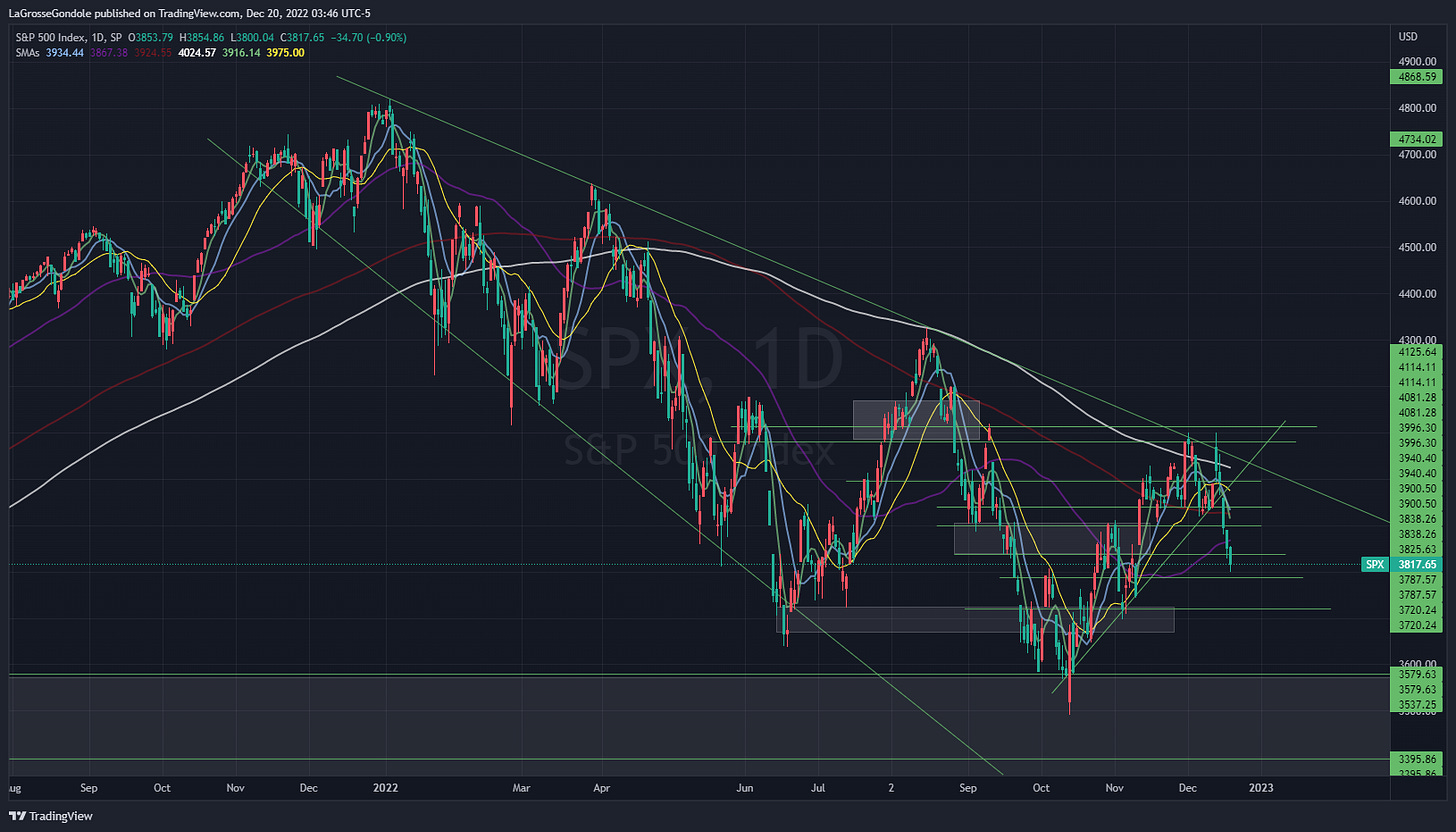
Task: Click the 4900.00 price axis tick
Action: coord(1418,61)
